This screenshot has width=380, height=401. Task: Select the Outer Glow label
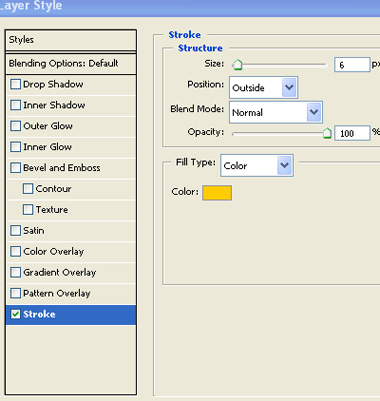pos(48,126)
